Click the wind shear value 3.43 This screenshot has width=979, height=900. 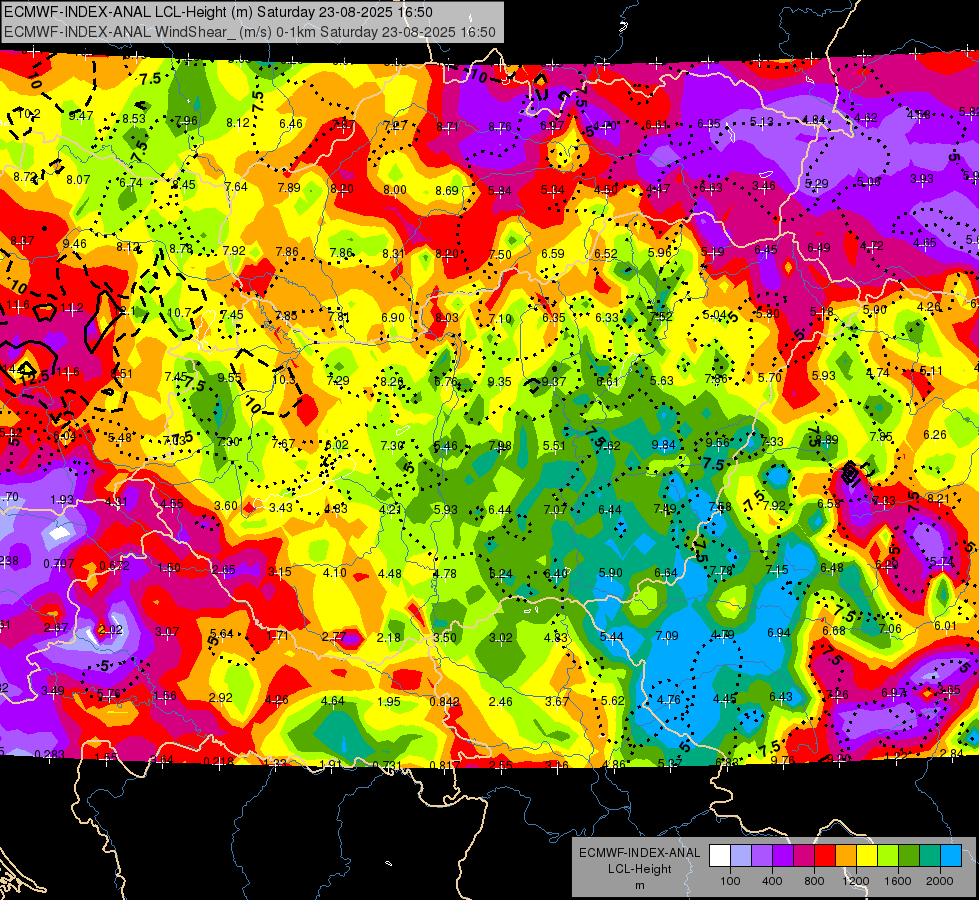(280, 507)
